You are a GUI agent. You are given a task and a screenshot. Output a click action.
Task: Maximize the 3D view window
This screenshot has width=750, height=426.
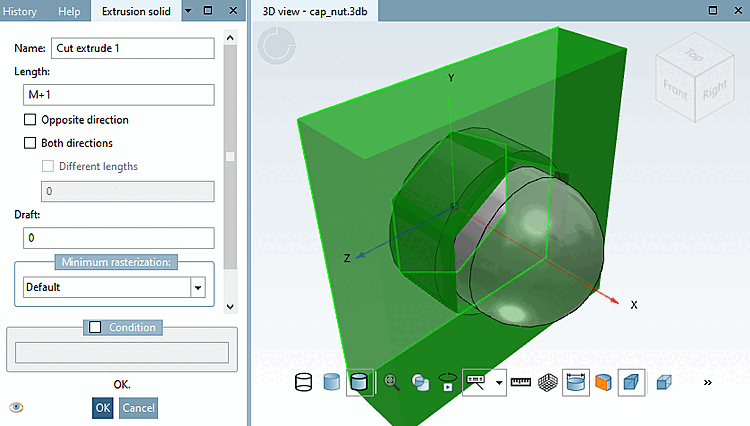tap(713, 11)
